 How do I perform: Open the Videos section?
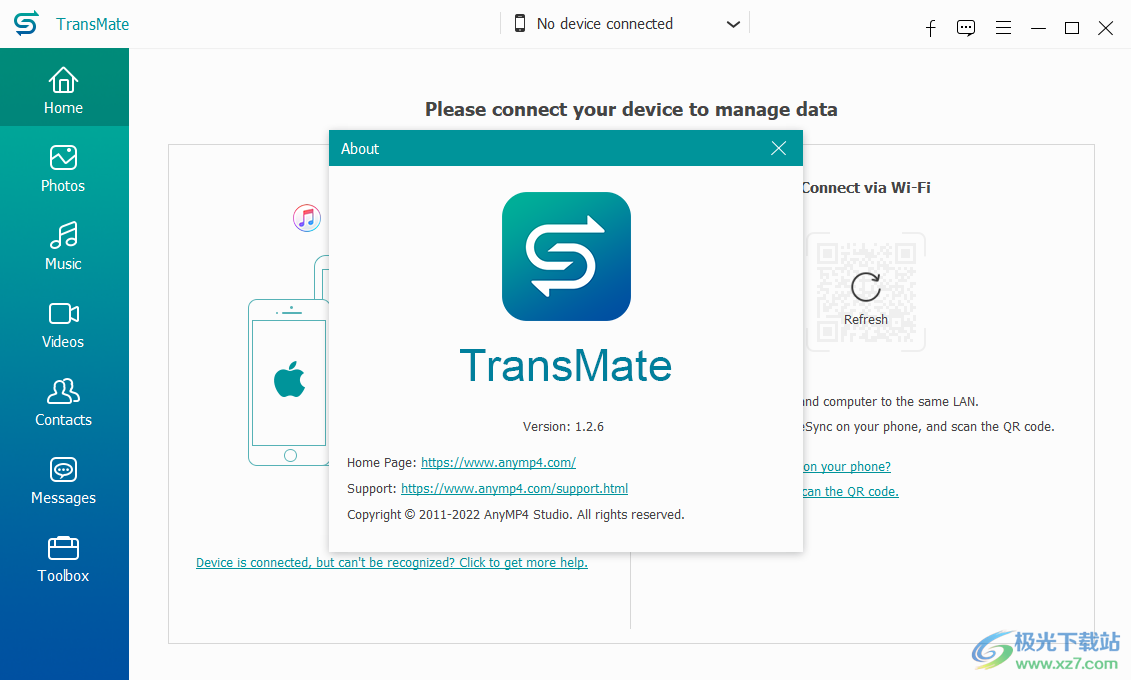tap(63, 324)
